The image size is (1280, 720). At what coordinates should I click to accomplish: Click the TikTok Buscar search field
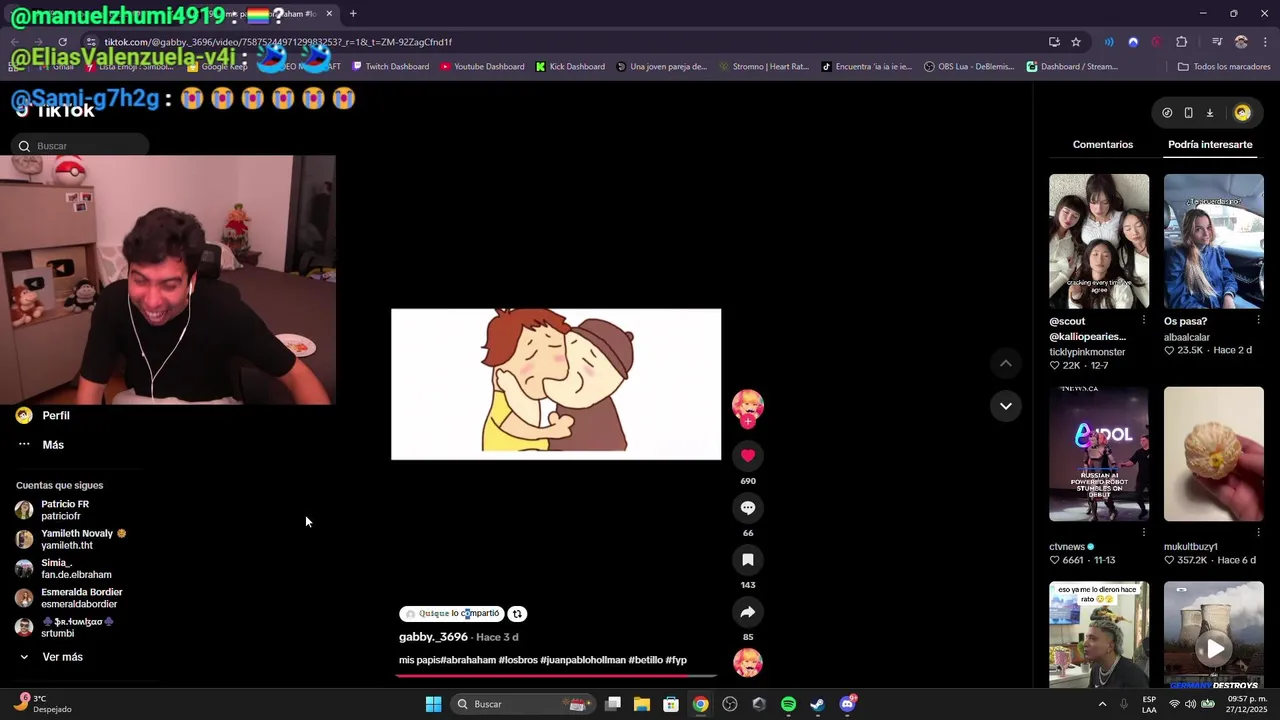coord(82,146)
